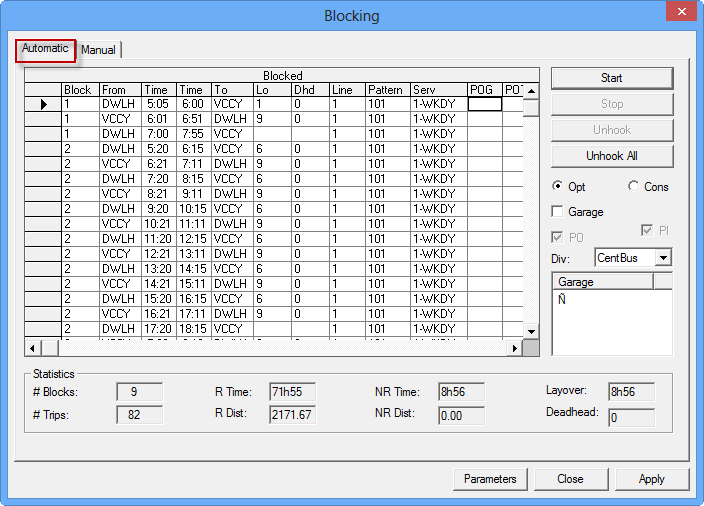Click the Close button at bottom

tap(570, 479)
